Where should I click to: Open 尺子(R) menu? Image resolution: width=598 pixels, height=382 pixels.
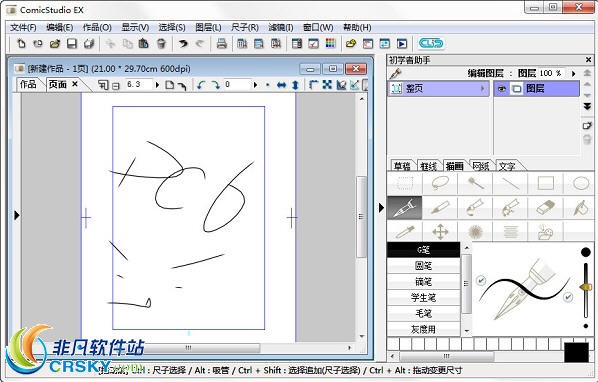[x=245, y=27]
